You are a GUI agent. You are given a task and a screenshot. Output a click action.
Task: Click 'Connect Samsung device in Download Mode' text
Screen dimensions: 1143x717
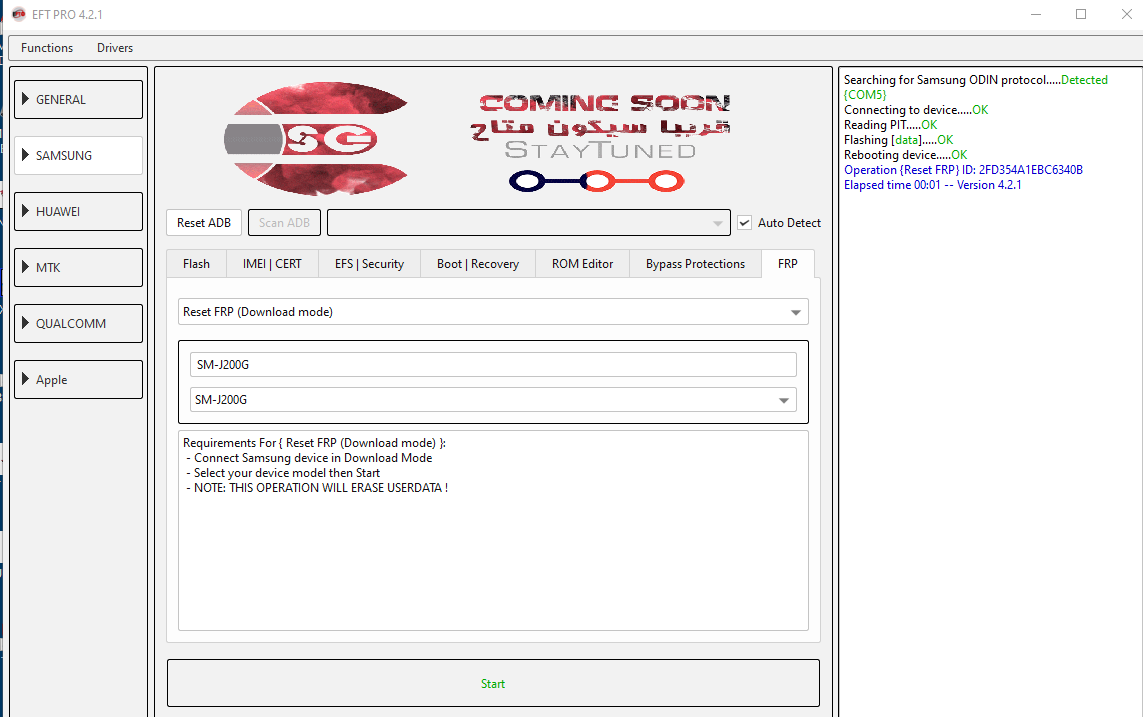pos(313,458)
